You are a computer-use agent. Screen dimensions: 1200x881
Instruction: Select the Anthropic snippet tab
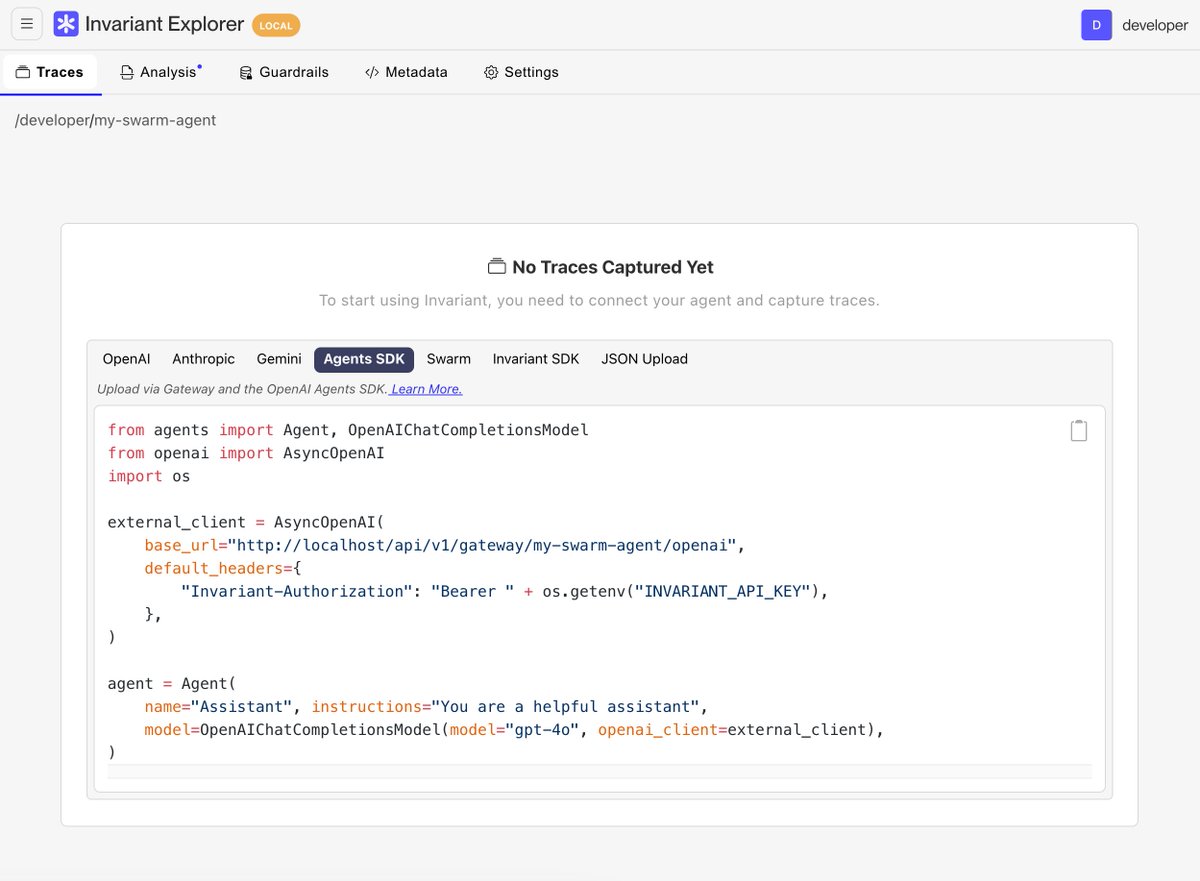(x=203, y=359)
